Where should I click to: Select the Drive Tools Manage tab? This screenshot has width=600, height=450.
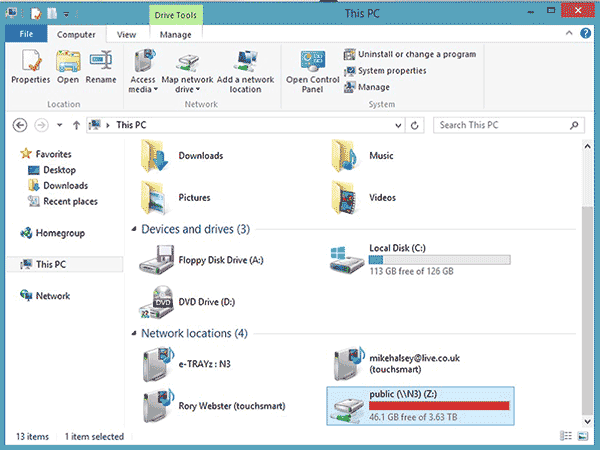tap(175, 34)
